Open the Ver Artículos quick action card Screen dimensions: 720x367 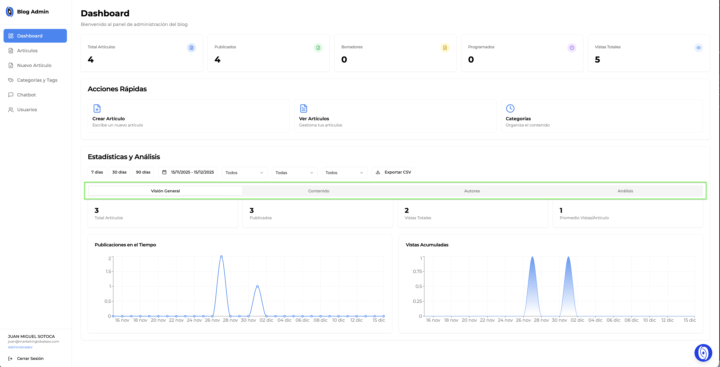(x=395, y=116)
